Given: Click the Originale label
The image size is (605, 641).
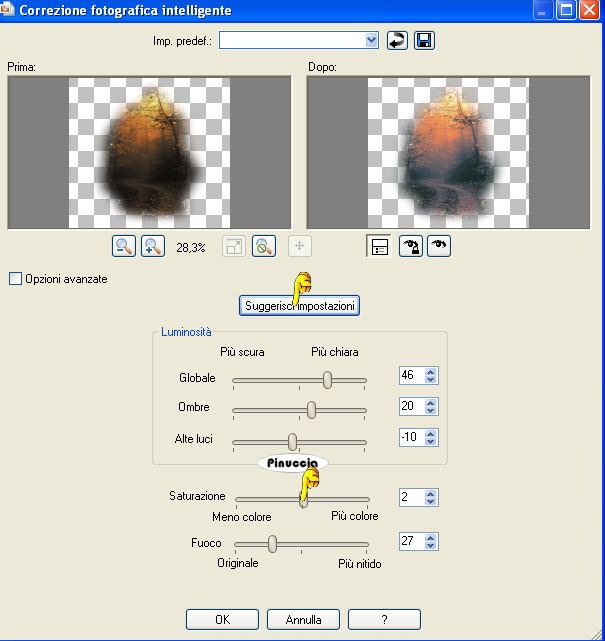Looking at the screenshot, I should (238, 563).
